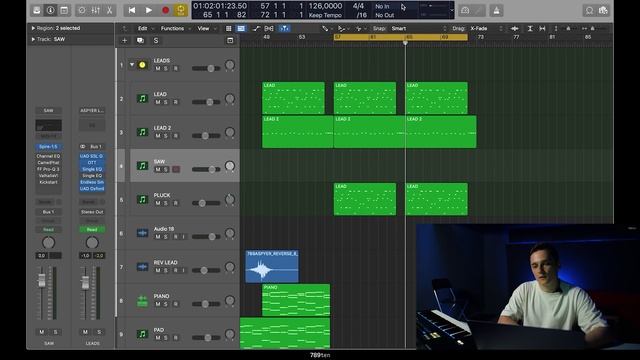Open Snap mode dropdown showing Smart
640x360 pixels.
point(418,29)
